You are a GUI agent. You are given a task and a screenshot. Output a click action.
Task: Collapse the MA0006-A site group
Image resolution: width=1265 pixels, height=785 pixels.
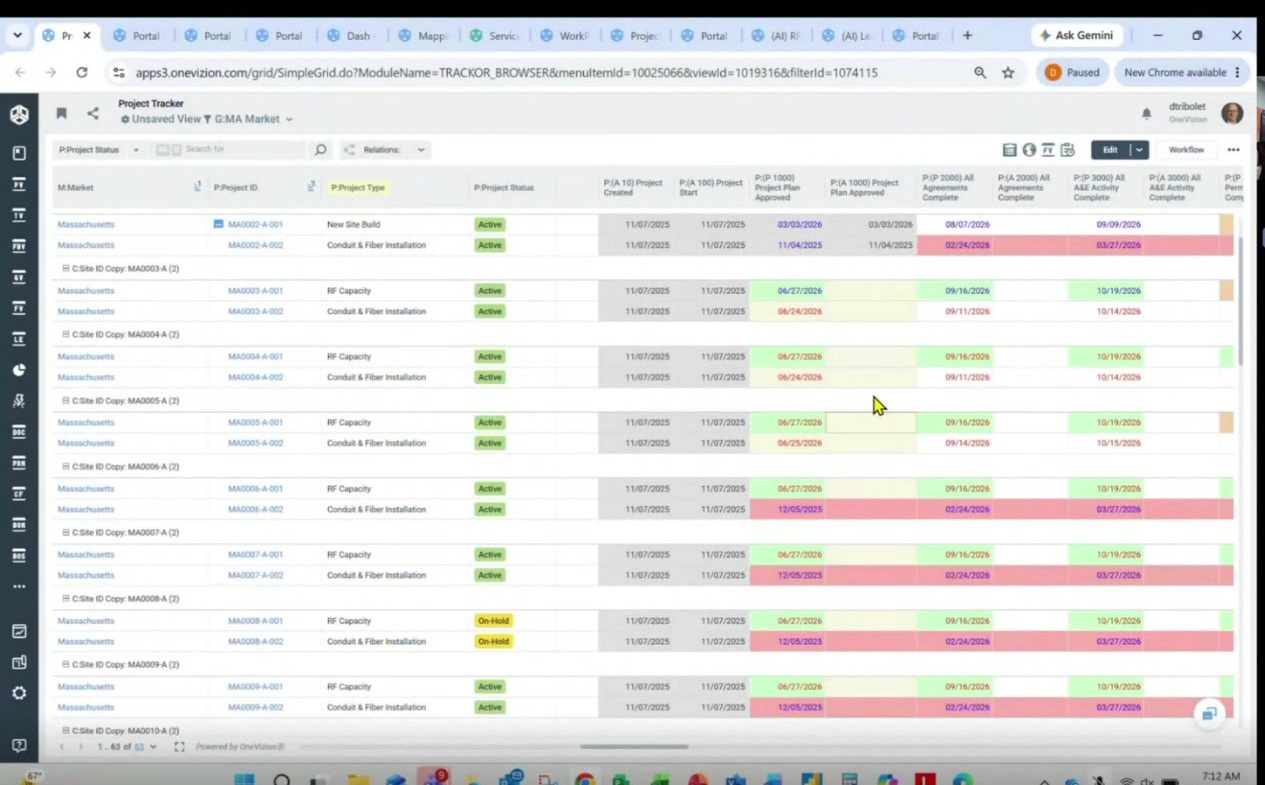coord(66,467)
